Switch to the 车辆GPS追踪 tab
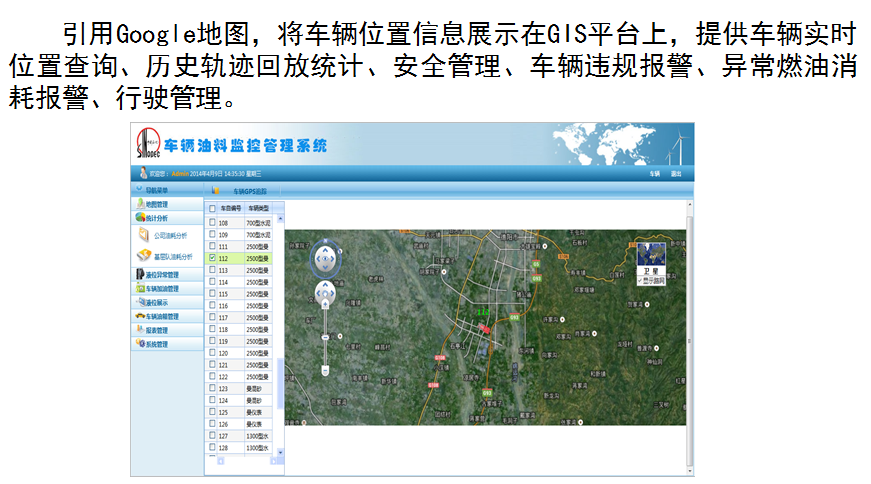The width and height of the screenshot is (871, 484). 249,190
